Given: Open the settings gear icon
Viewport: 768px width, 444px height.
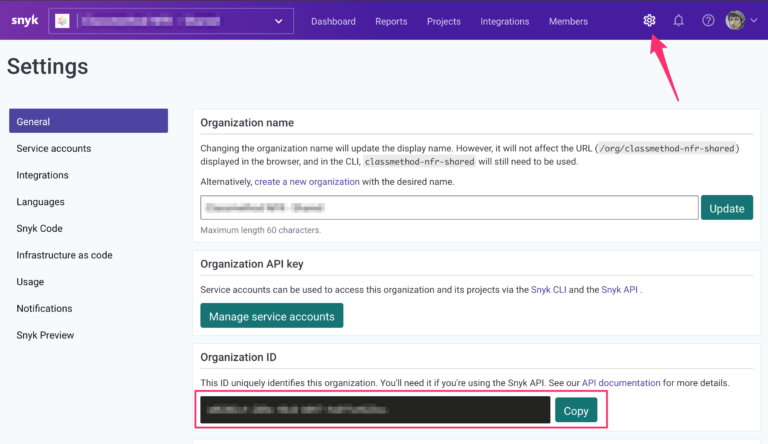Looking at the screenshot, I should pos(649,21).
